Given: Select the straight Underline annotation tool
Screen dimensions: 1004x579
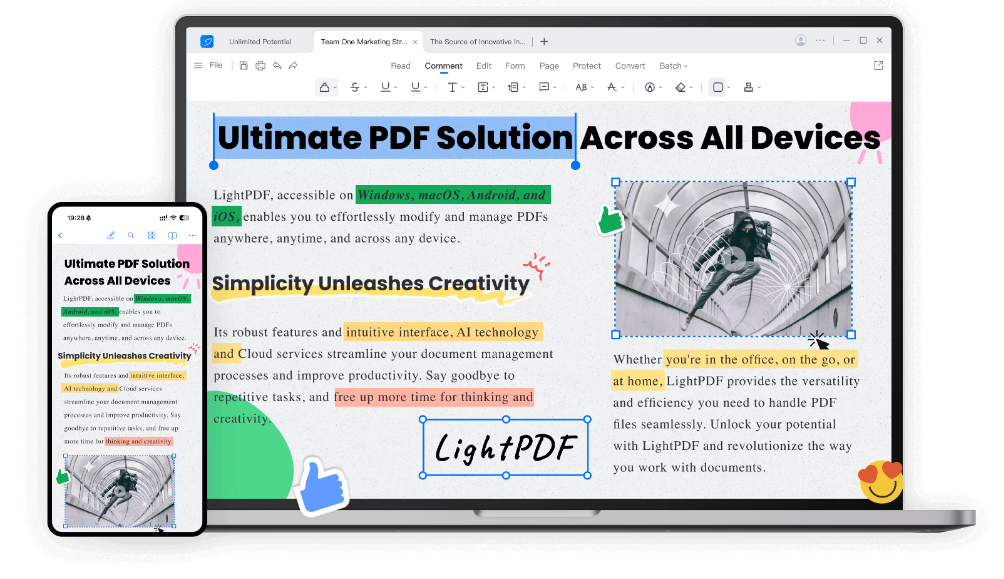Looking at the screenshot, I should point(385,87).
